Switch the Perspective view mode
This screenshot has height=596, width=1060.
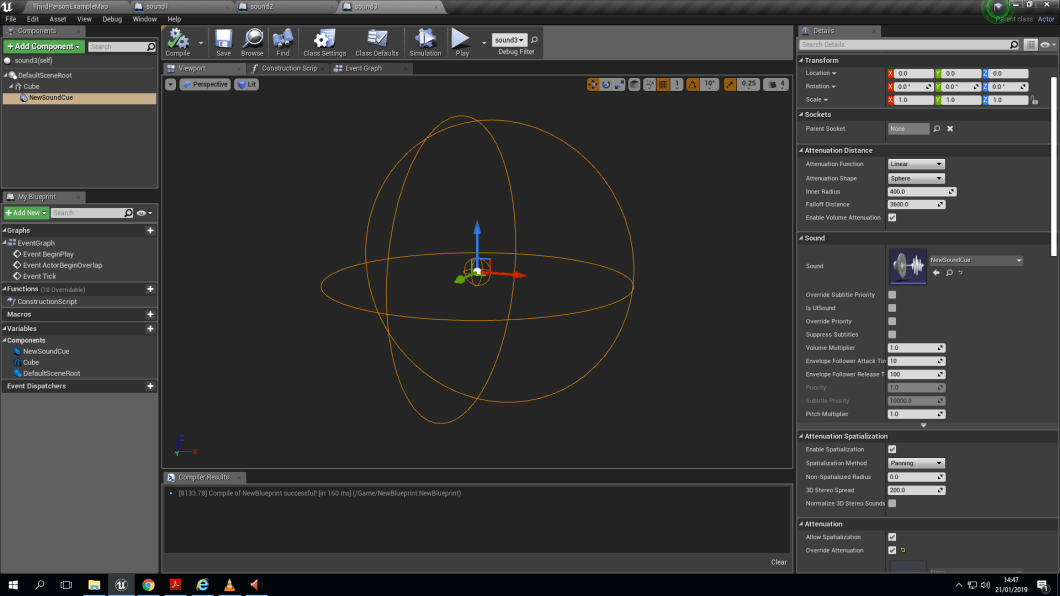coord(206,84)
